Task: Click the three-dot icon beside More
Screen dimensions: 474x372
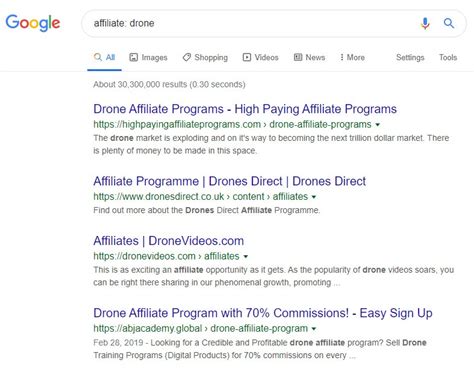Action: (342, 57)
